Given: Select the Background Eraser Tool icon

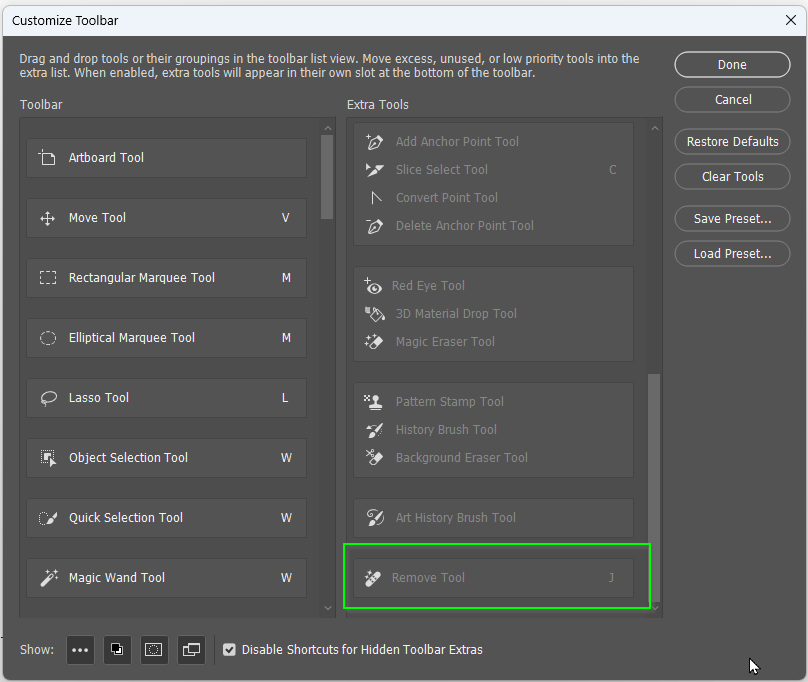Looking at the screenshot, I should pyautogui.click(x=374, y=458).
